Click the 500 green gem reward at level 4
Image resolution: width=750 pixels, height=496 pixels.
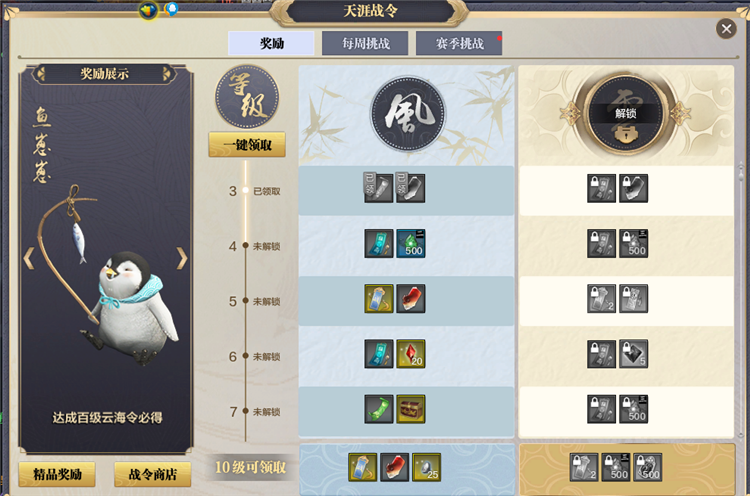(x=410, y=243)
